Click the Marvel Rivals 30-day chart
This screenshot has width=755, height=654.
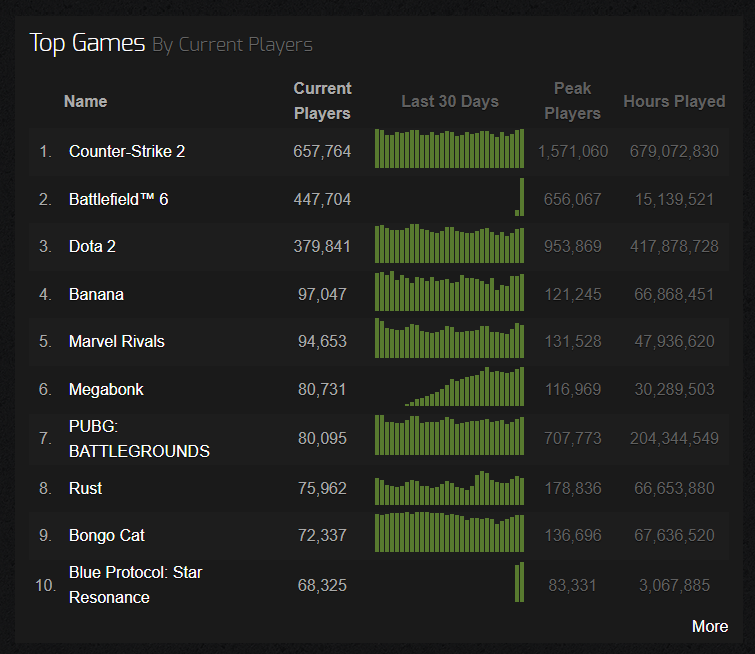[449, 338]
